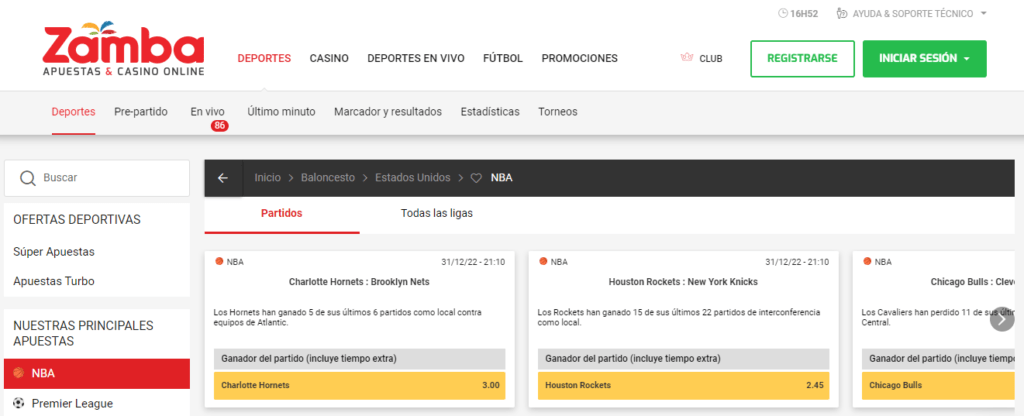Image resolution: width=1024 pixels, height=416 pixels.
Task: Select Houston Rockets odds 2.45
Action: click(x=683, y=385)
